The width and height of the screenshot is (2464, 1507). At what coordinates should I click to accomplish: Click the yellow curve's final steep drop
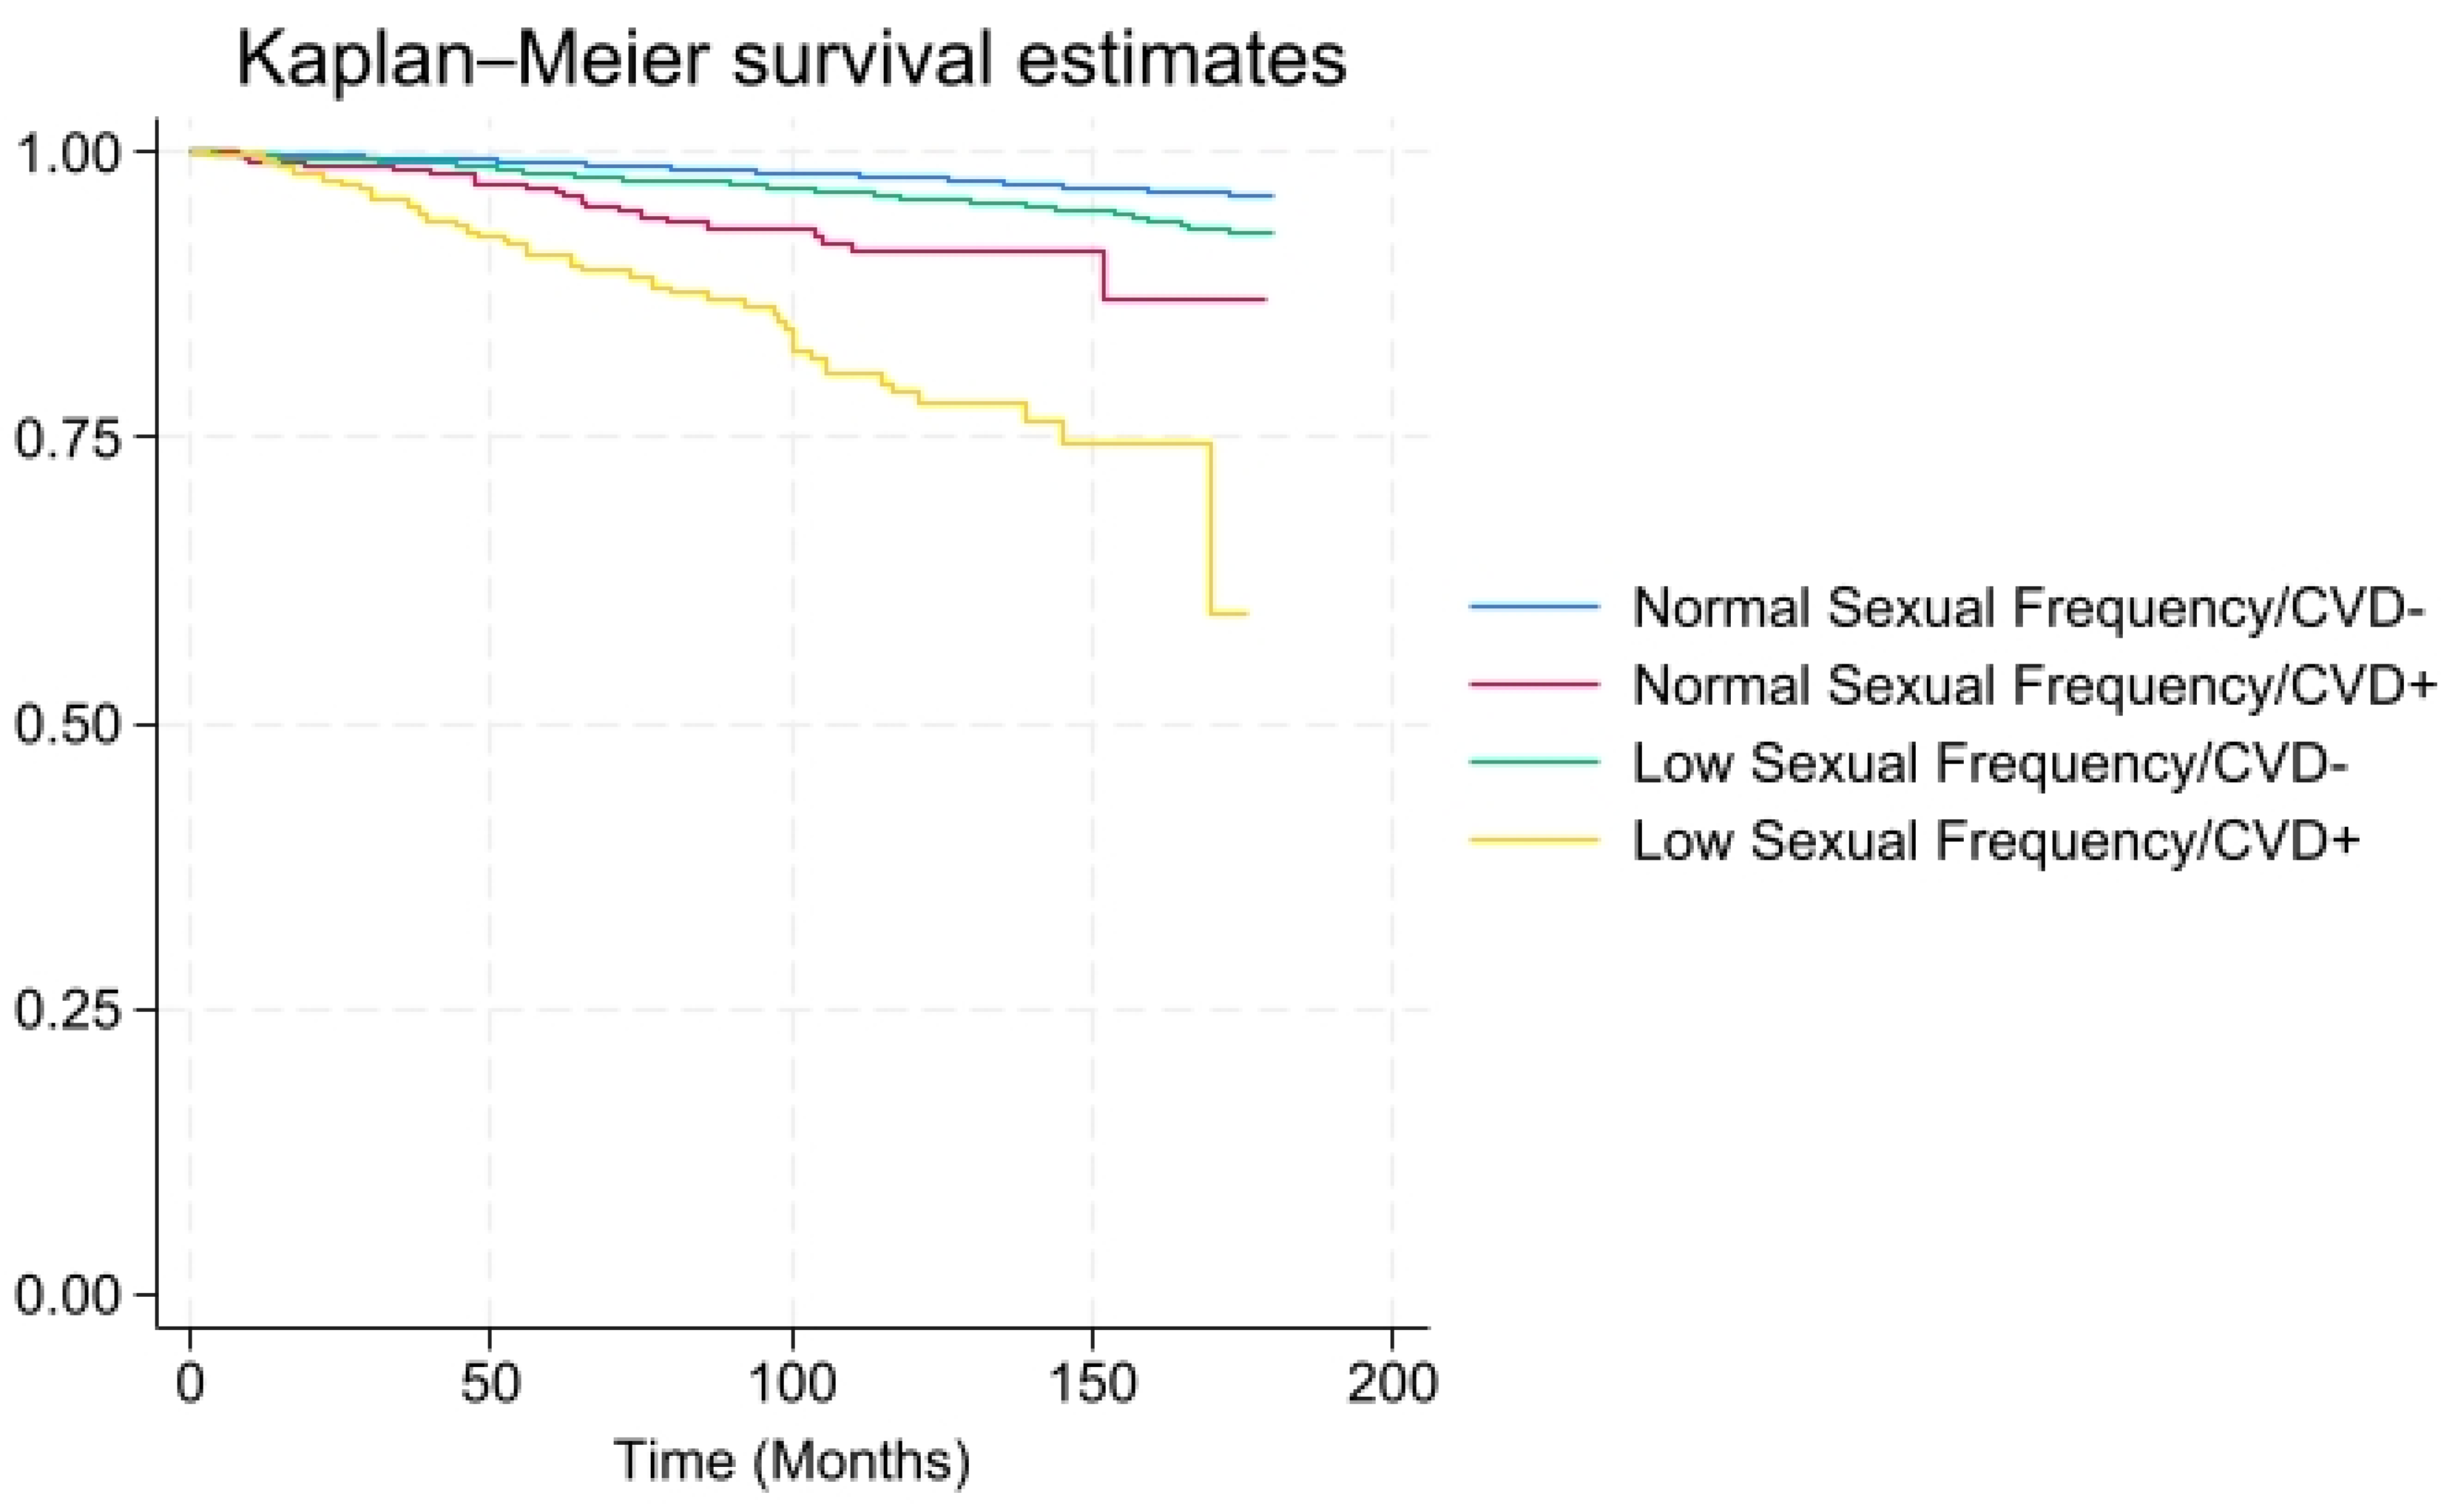[x=1211, y=527]
